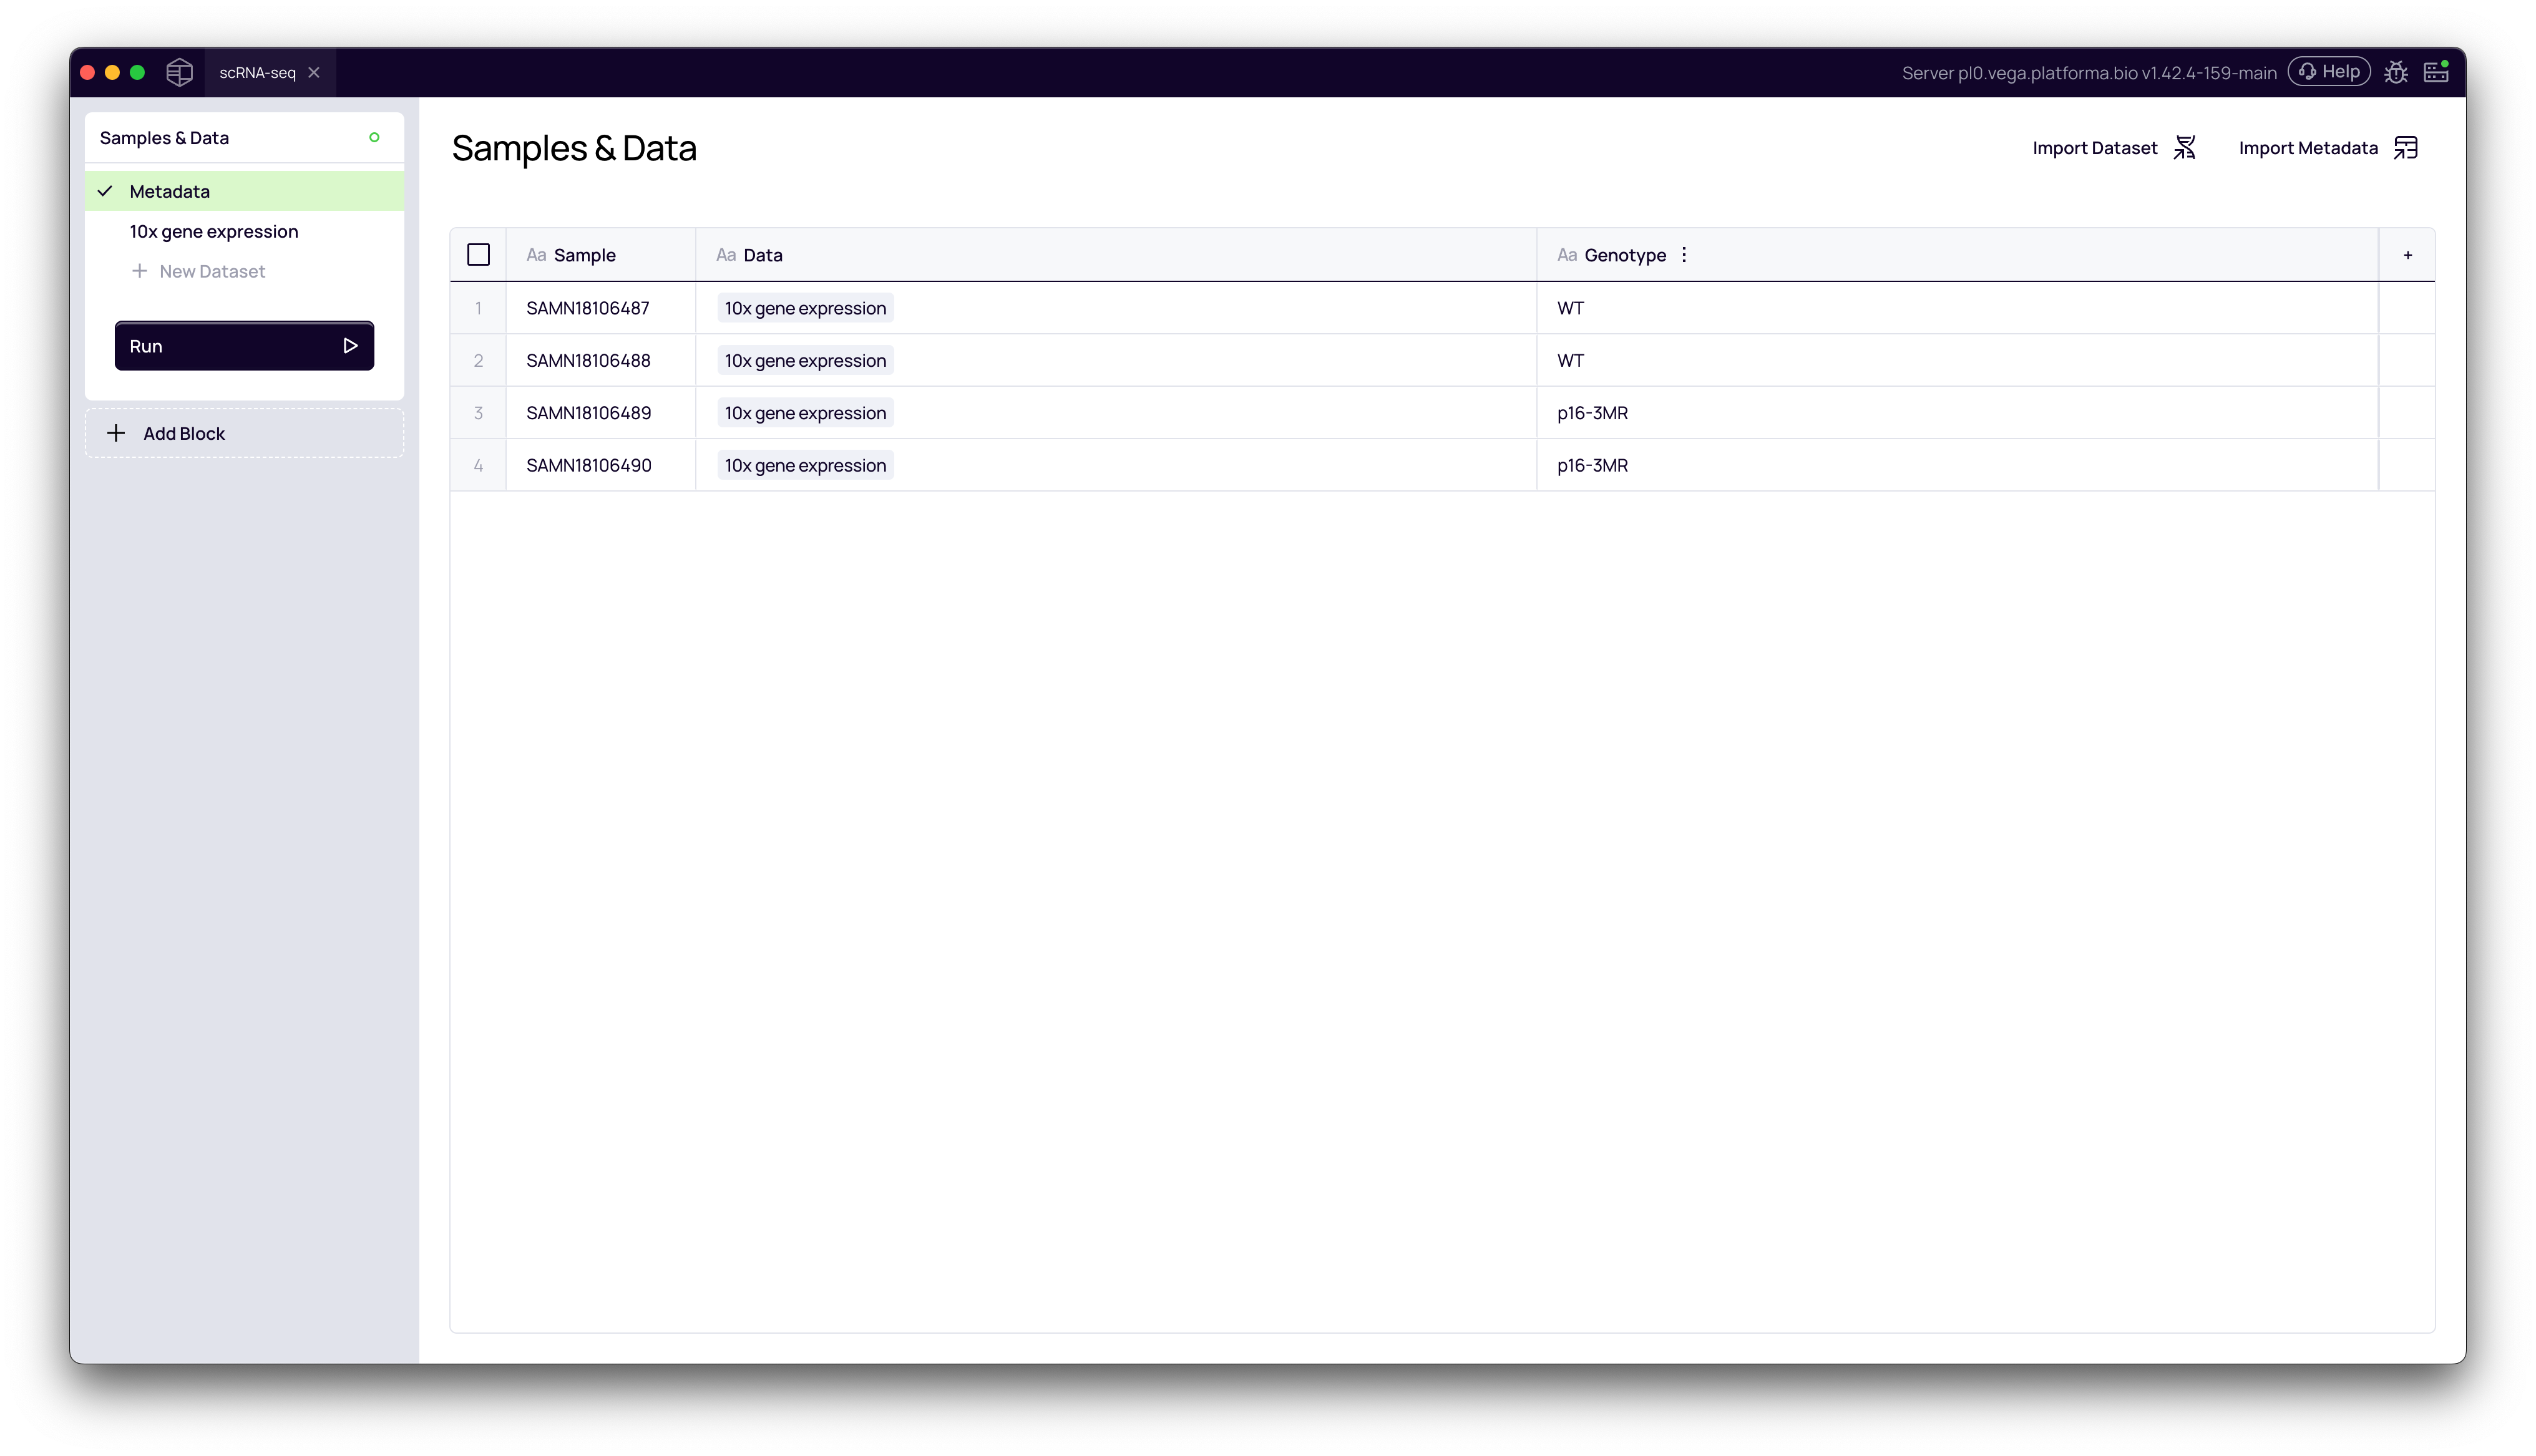
Task: Open the server settings icon at top right
Action: pyautogui.click(x=2436, y=72)
